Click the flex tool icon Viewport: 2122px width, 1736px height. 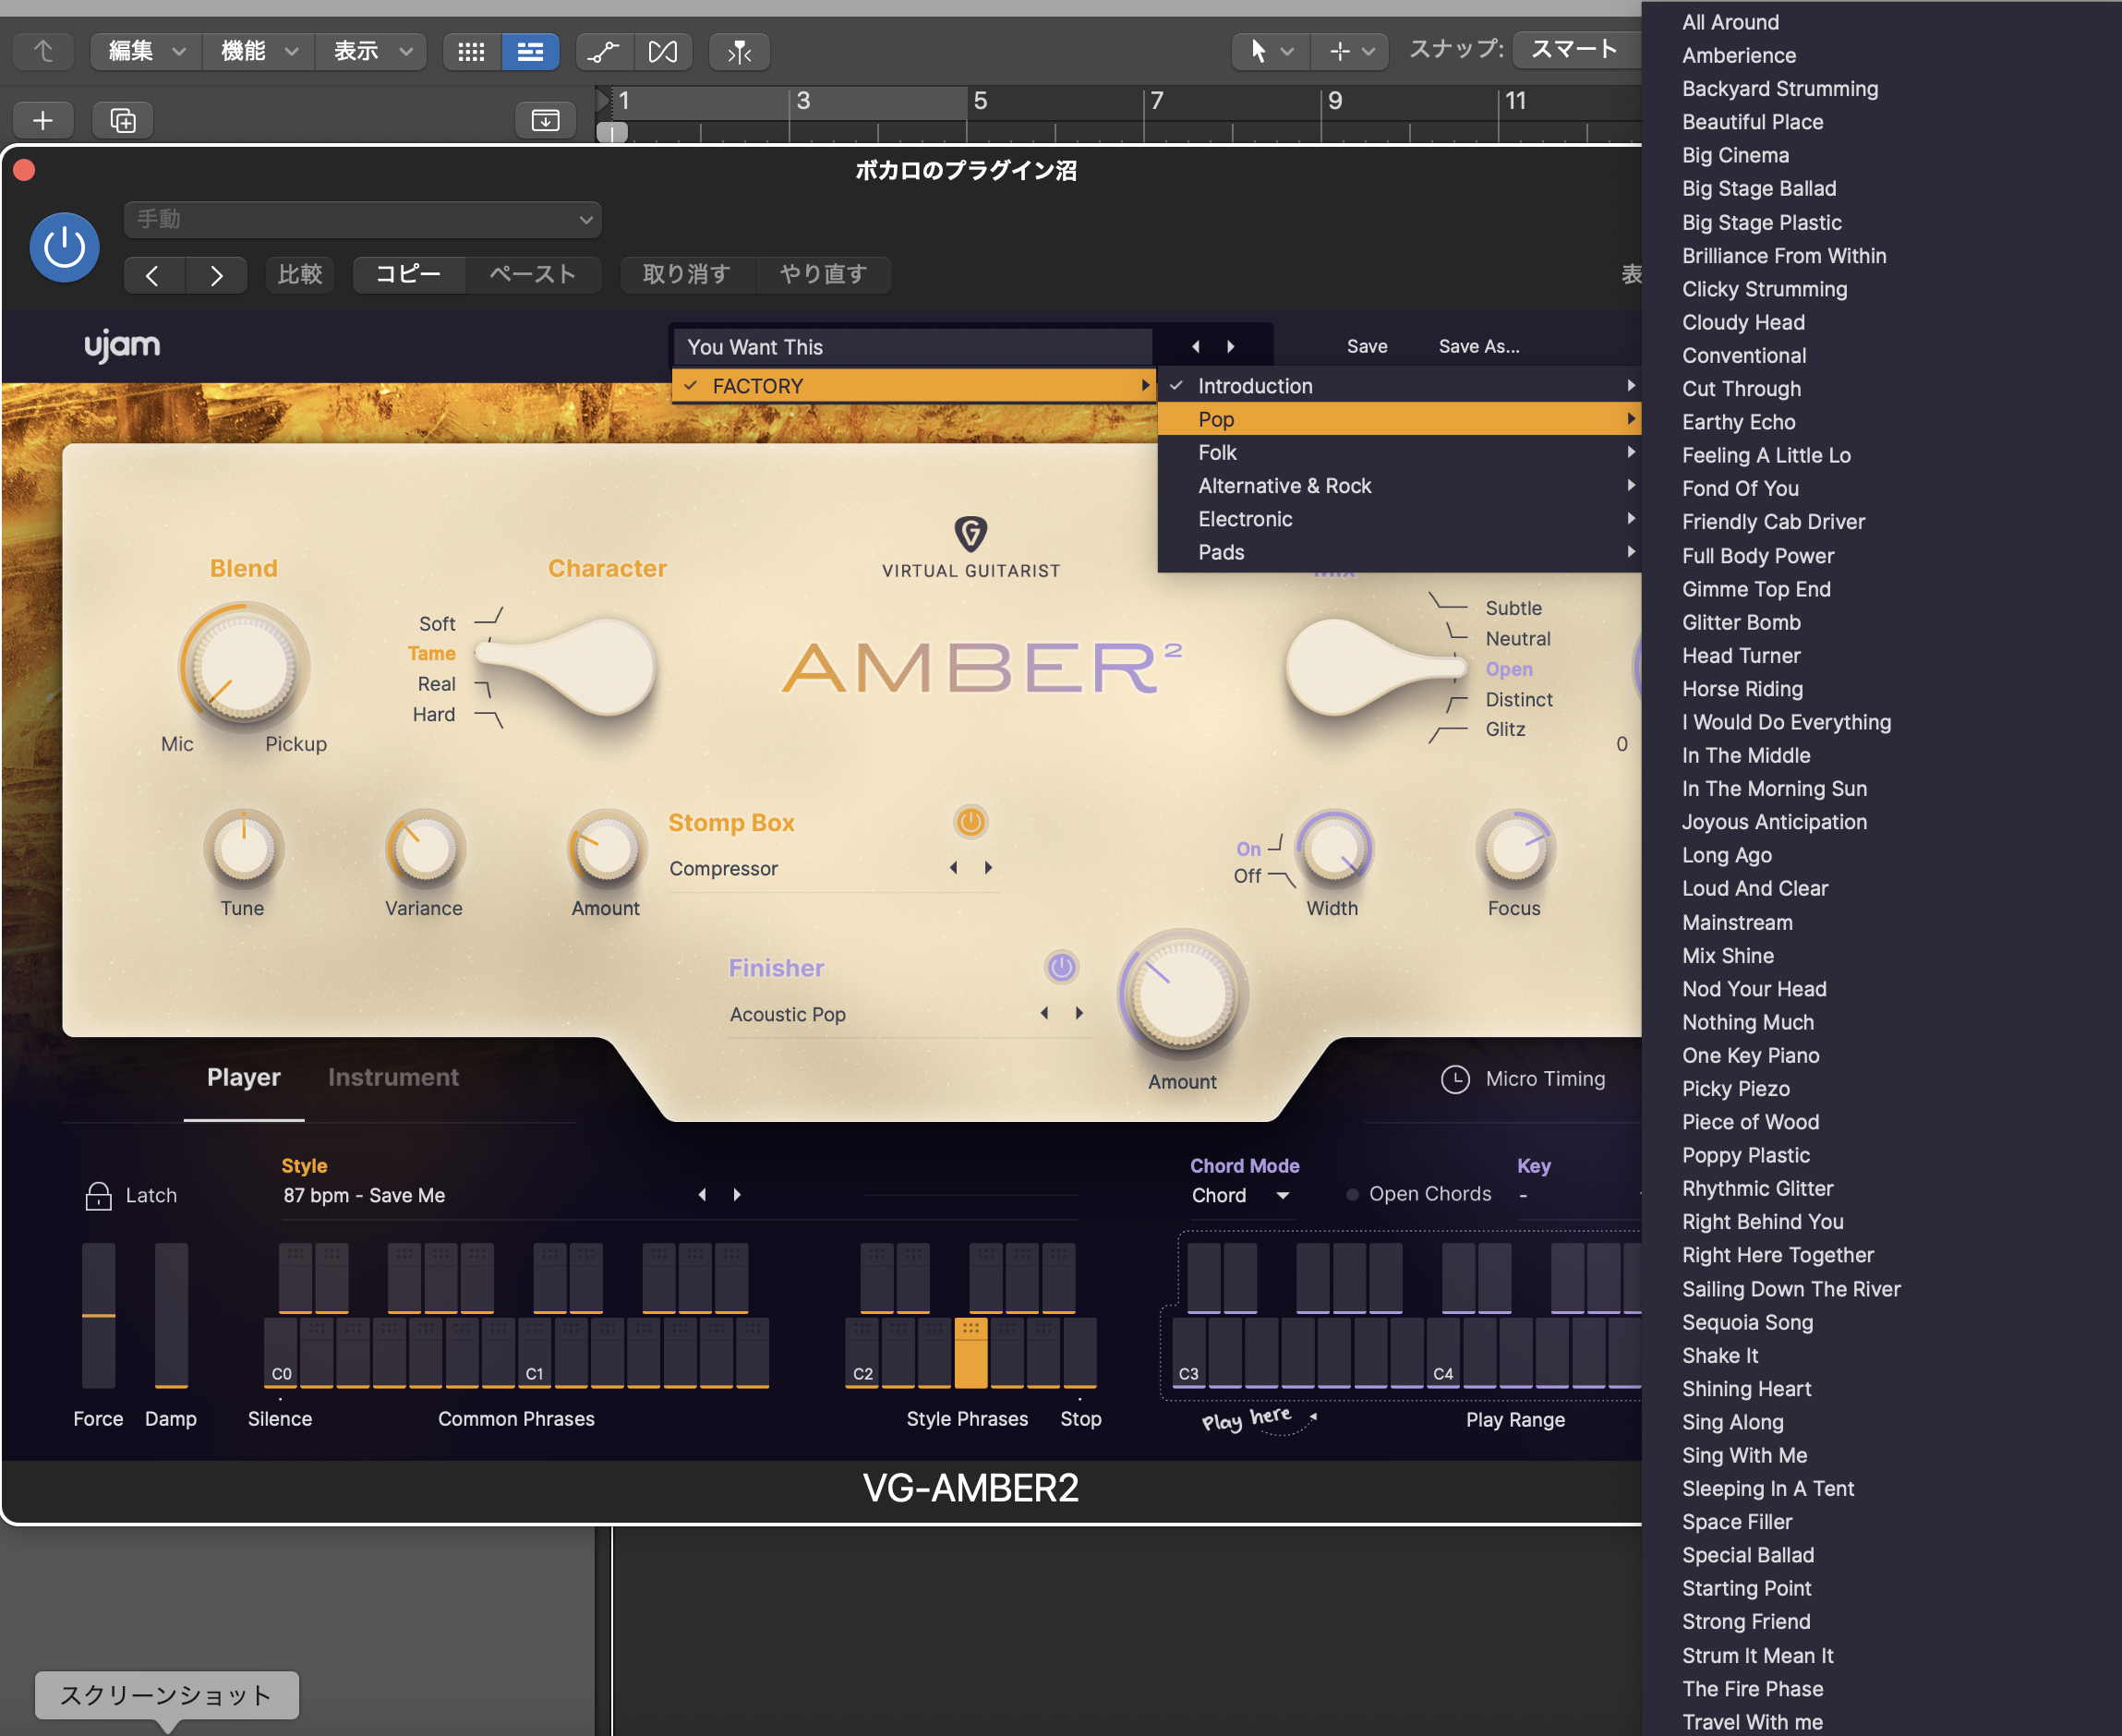663,51
